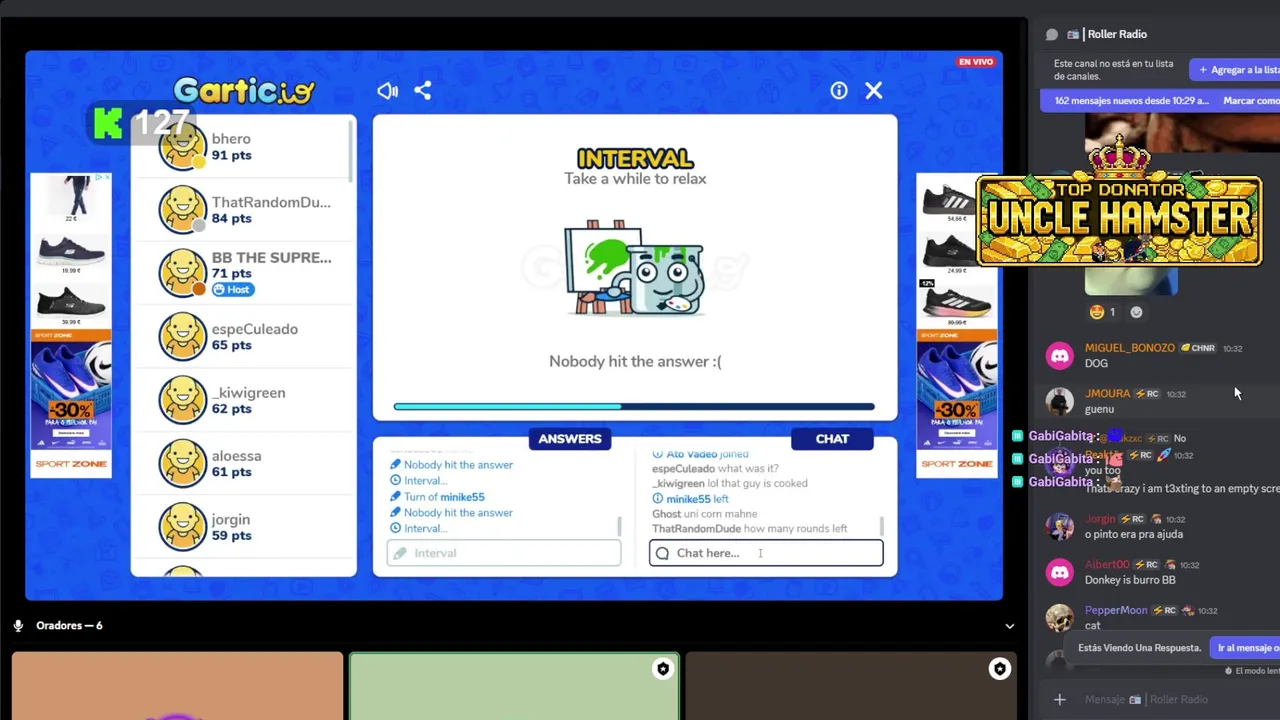
Task: Select _kiwigreen's avatar
Action: (183, 400)
